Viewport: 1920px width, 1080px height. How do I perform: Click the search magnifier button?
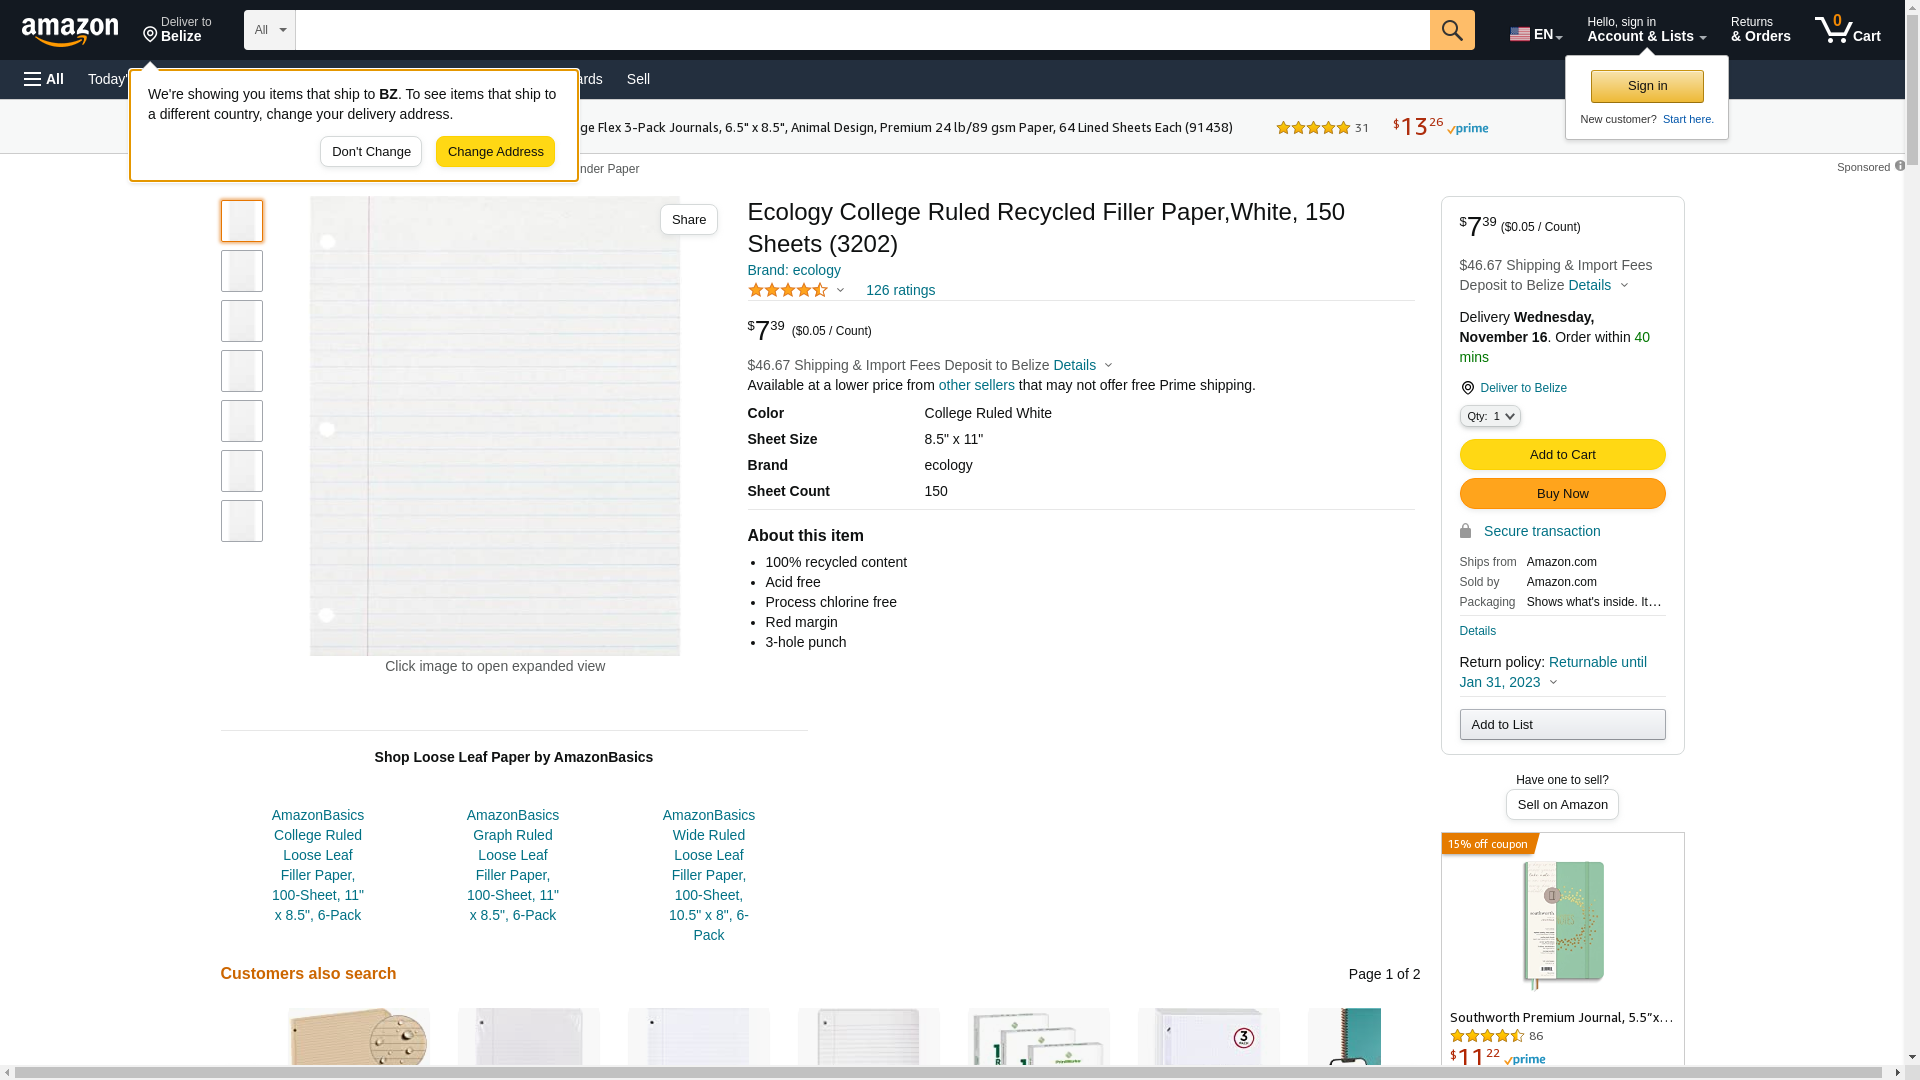coord(1452,30)
